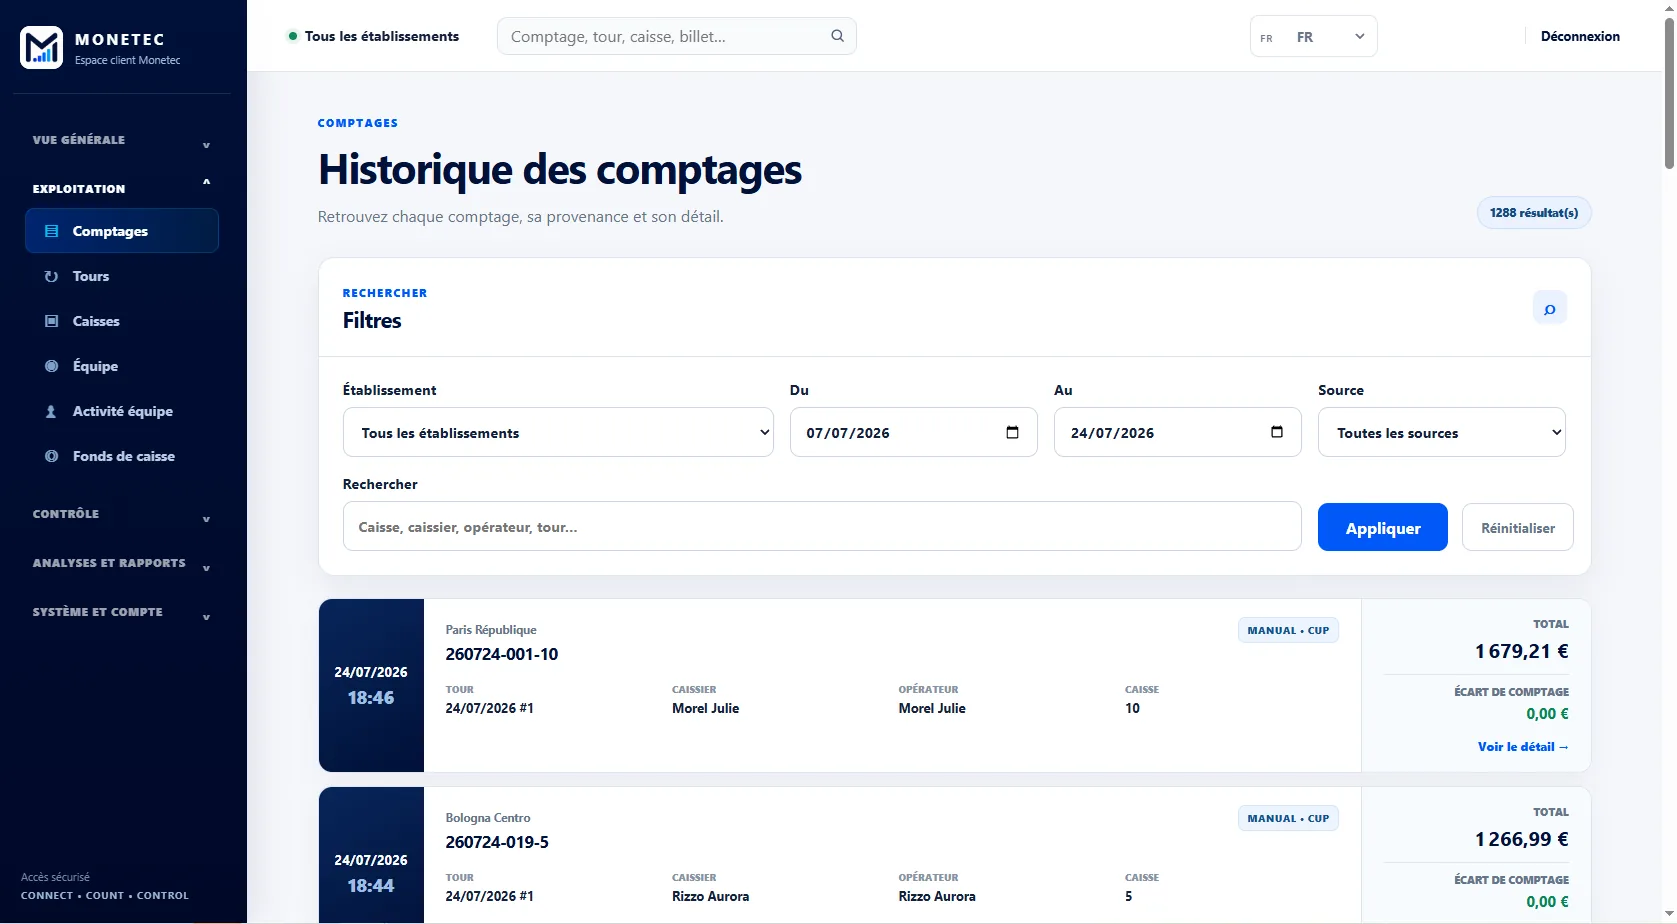The image size is (1677, 924).
Task: Click the Comptages list icon in sidebar
Action: (52, 231)
